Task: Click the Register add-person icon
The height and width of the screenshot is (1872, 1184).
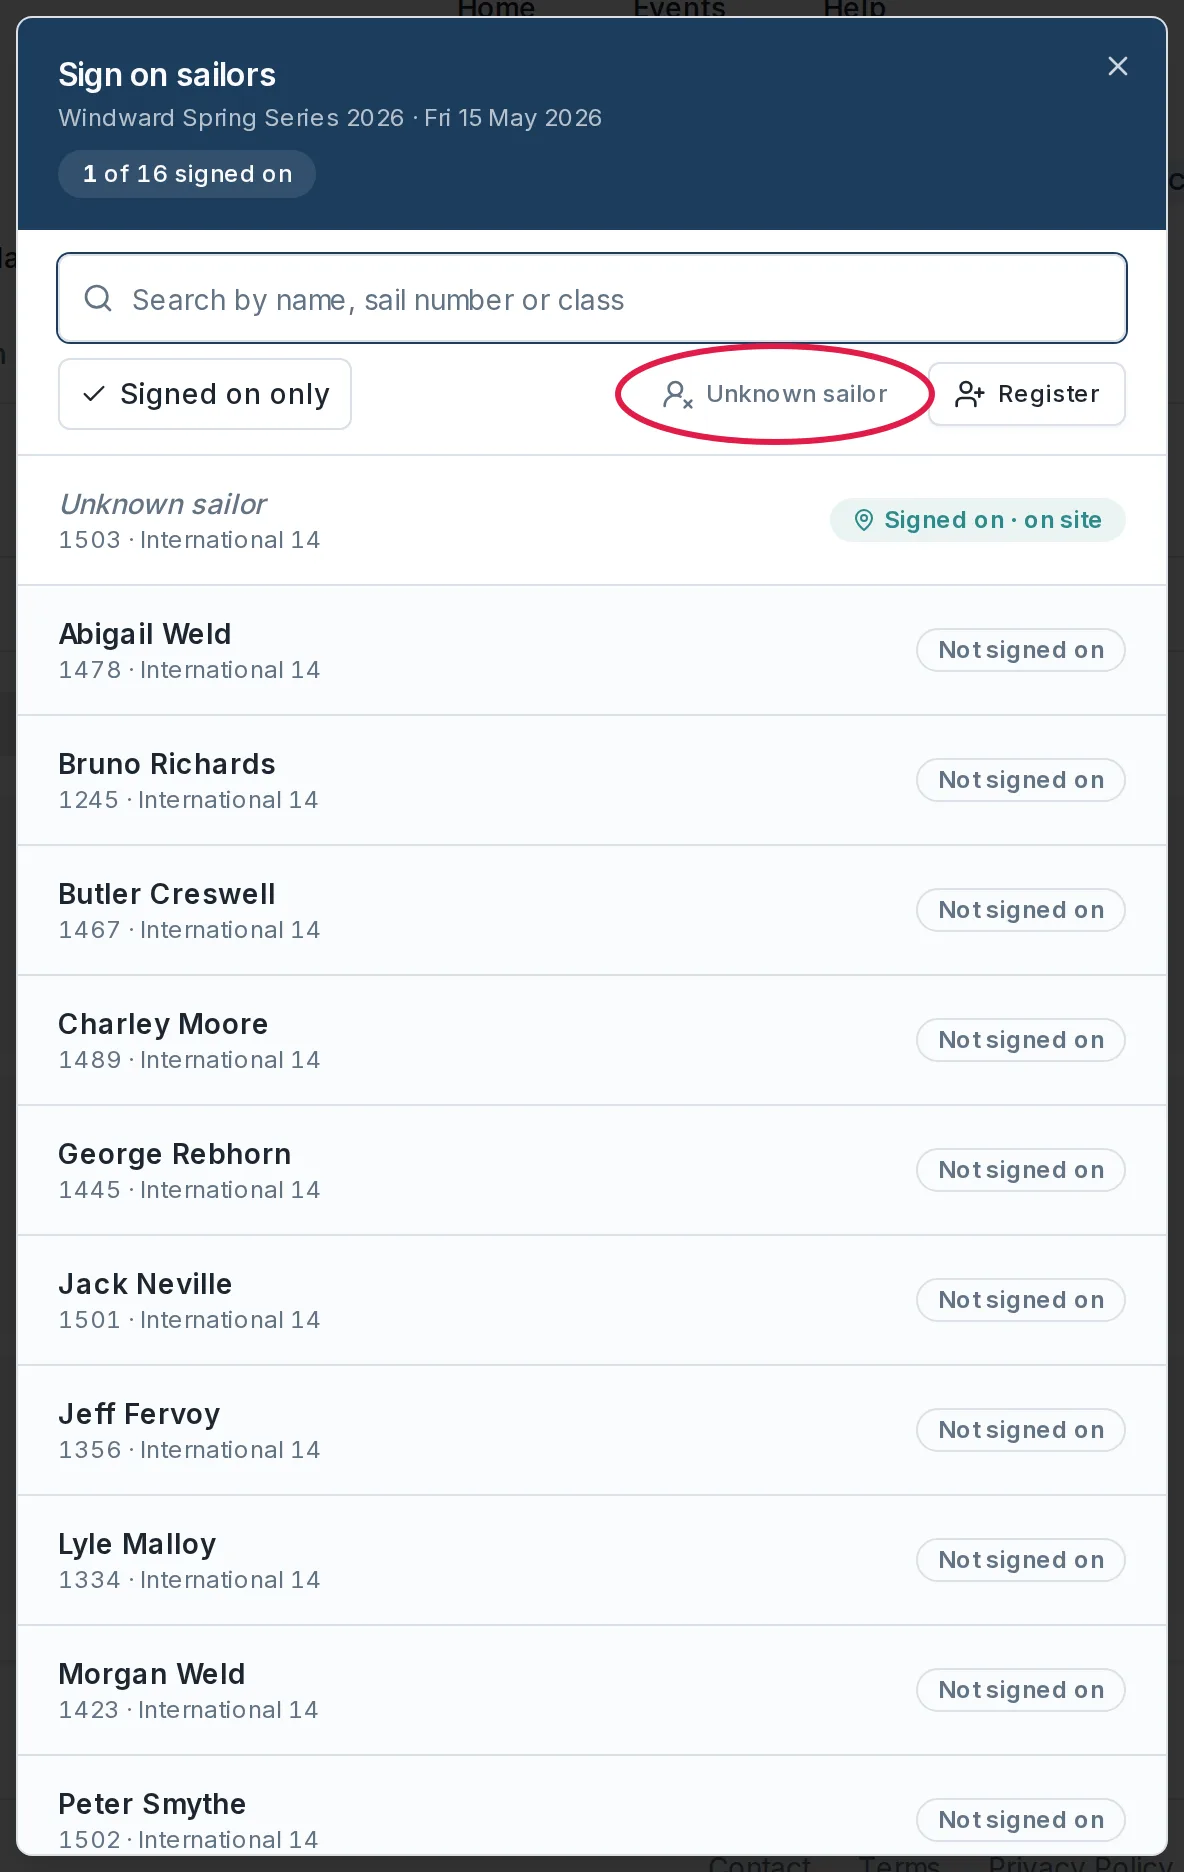Action: click(969, 394)
